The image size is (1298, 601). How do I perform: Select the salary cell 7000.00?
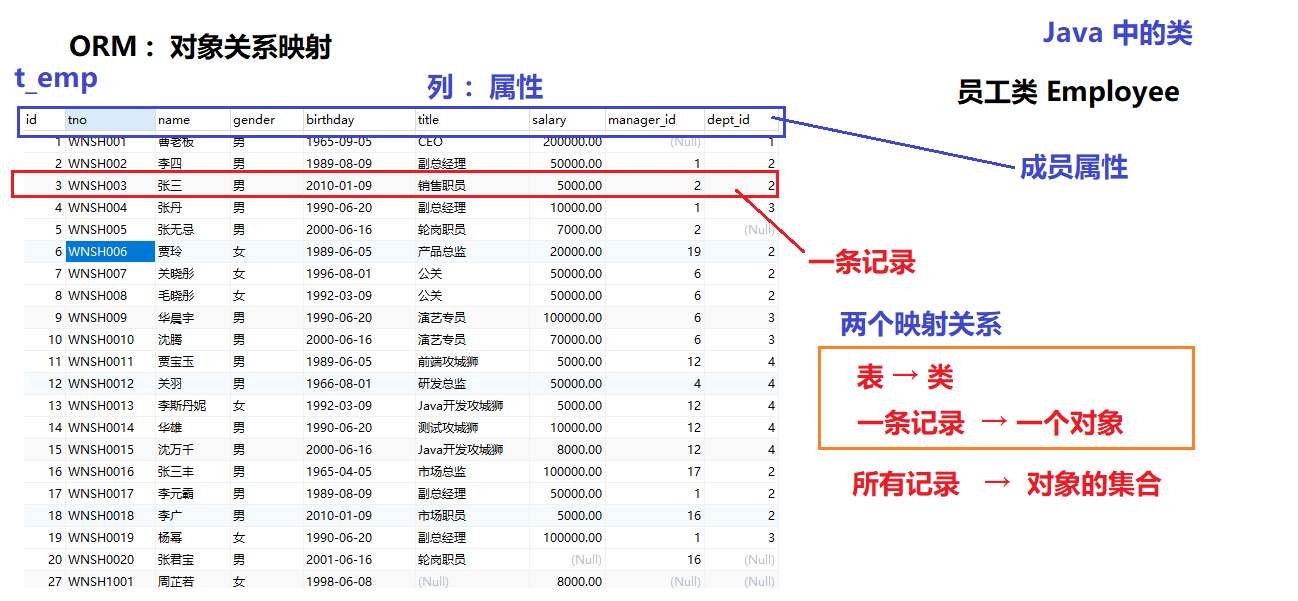[567, 229]
